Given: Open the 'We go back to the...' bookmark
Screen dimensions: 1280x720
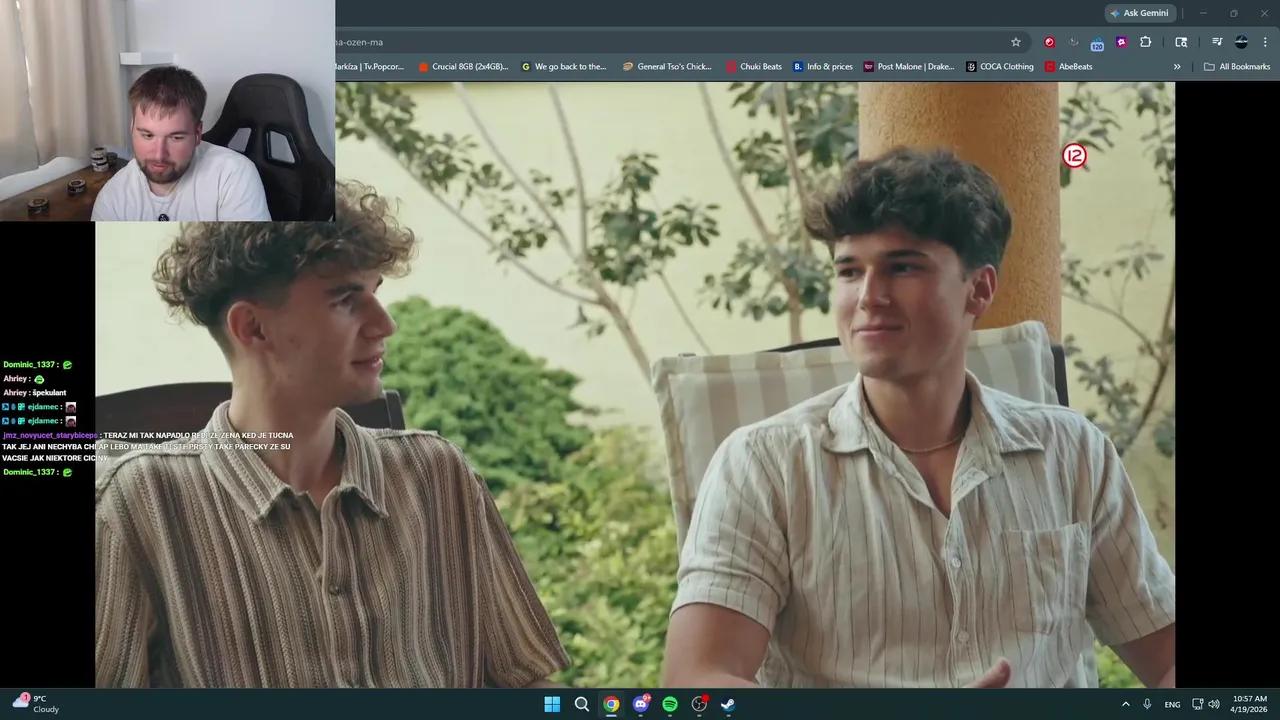Looking at the screenshot, I should pos(564,67).
